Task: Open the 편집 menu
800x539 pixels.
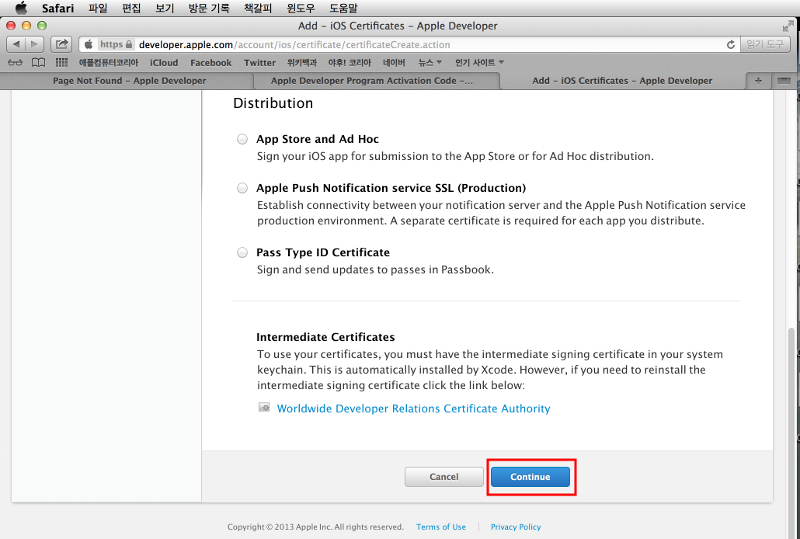Action: [131, 8]
